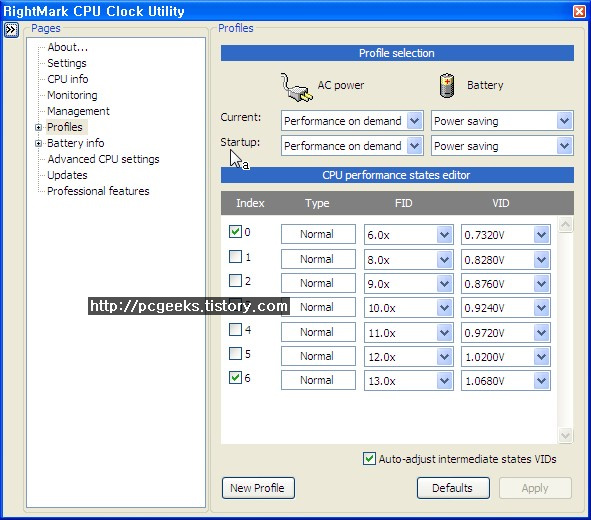Click the New Profile button
591x520 pixels.
point(258,488)
